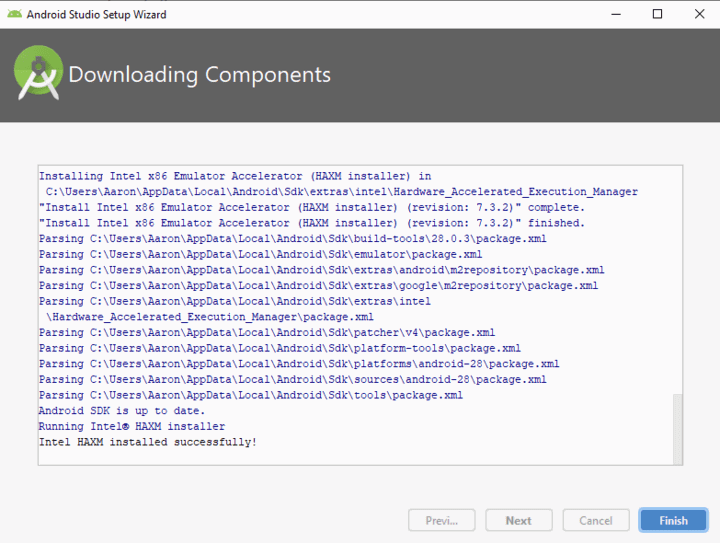Maximize the Setup Wizard window
This screenshot has width=720, height=543.
[x=657, y=14]
